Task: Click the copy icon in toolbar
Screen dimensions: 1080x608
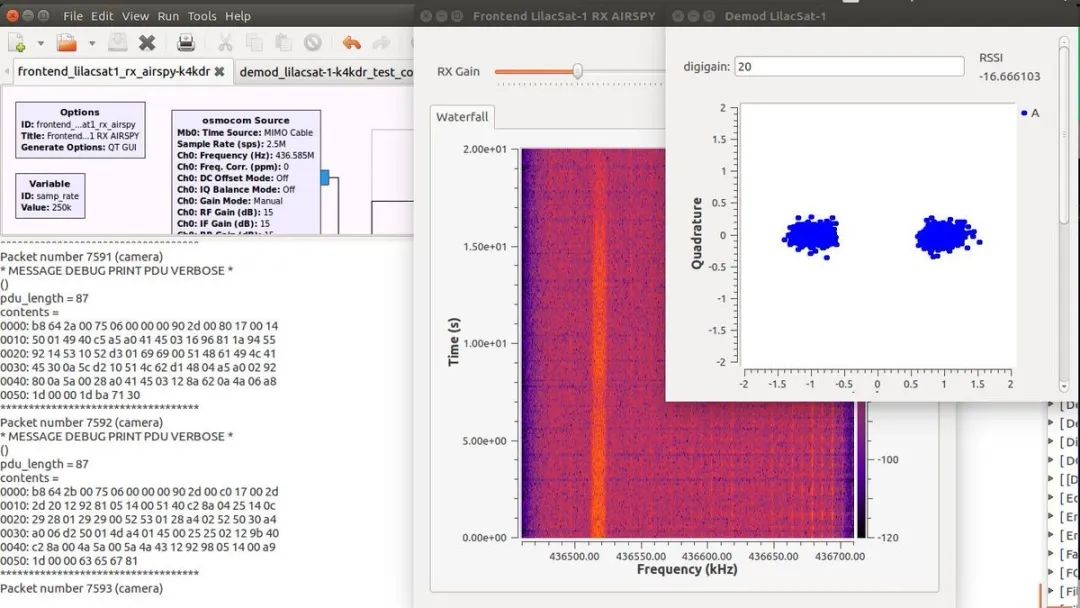Action: (254, 43)
